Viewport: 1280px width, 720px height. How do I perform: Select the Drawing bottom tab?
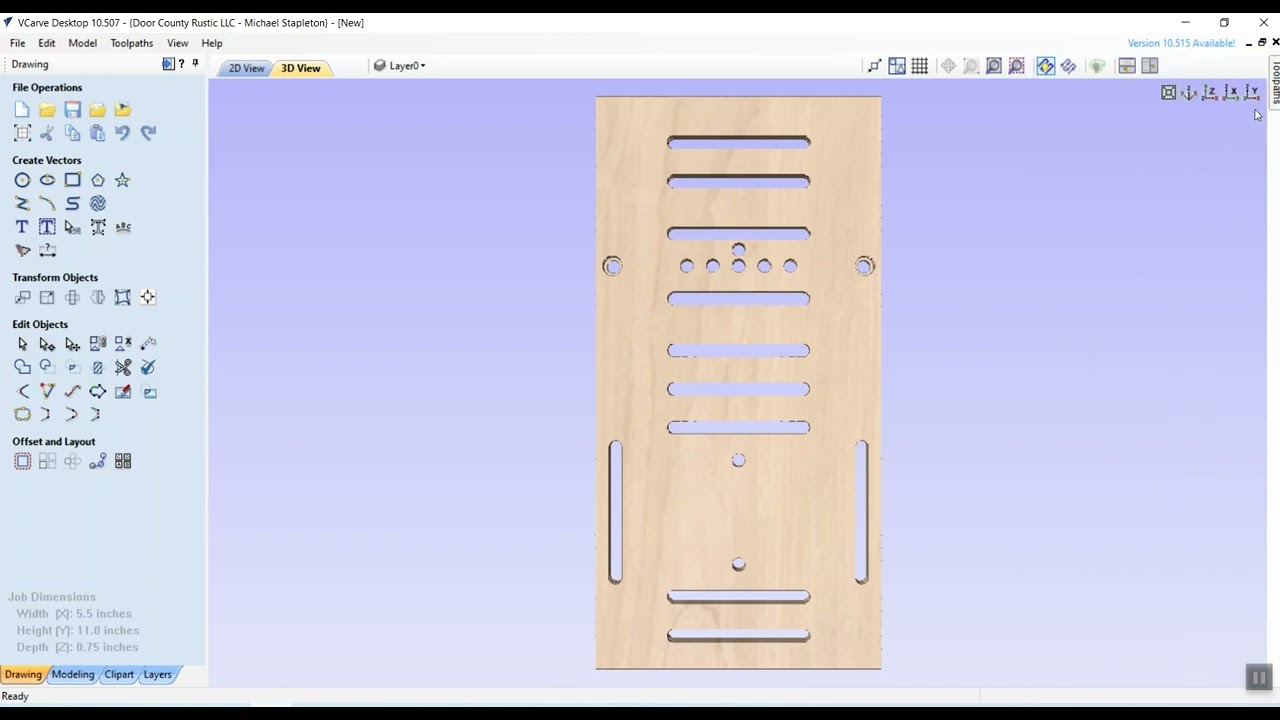pyautogui.click(x=23, y=674)
